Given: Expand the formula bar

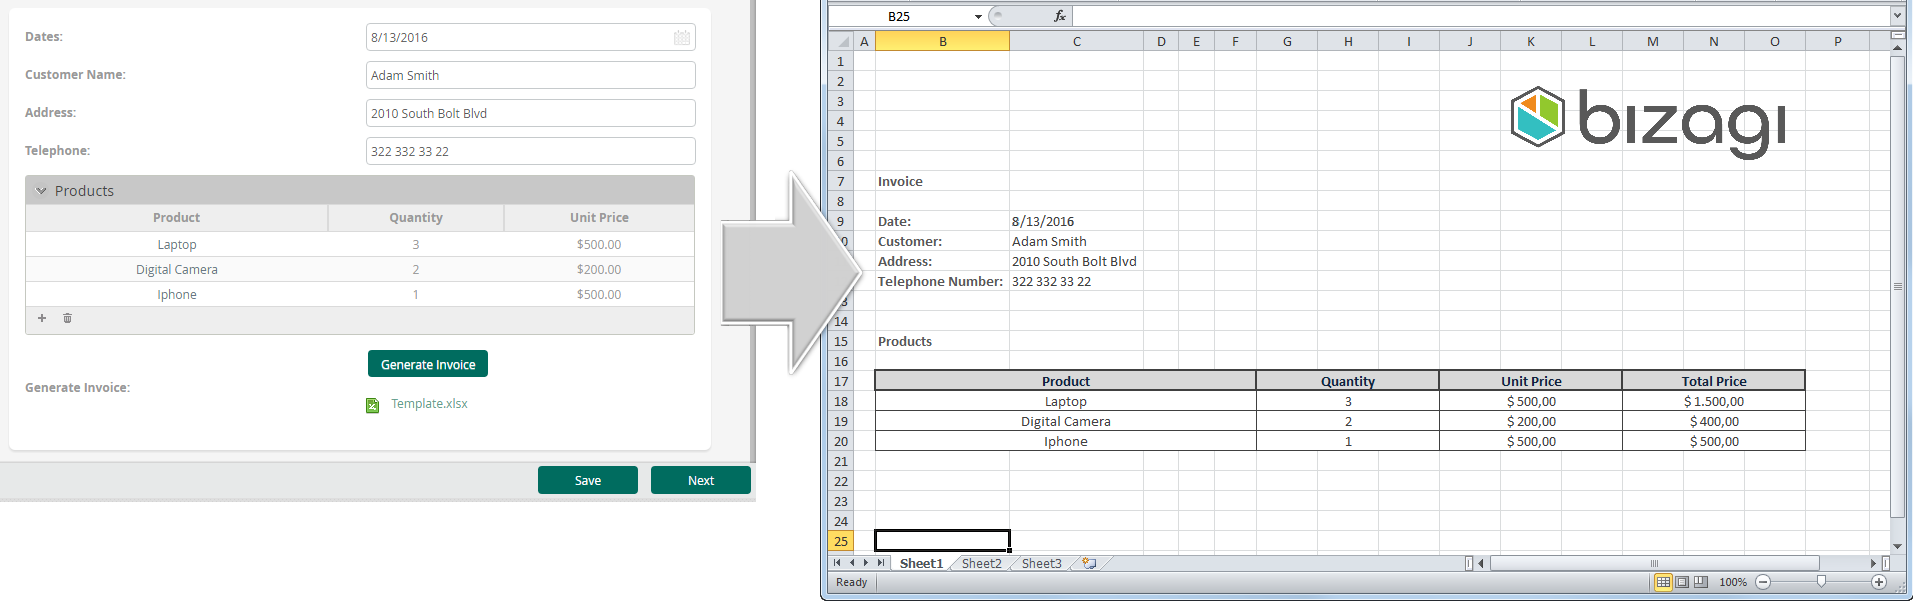Looking at the screenshot, I should [x=1897, y=16].
